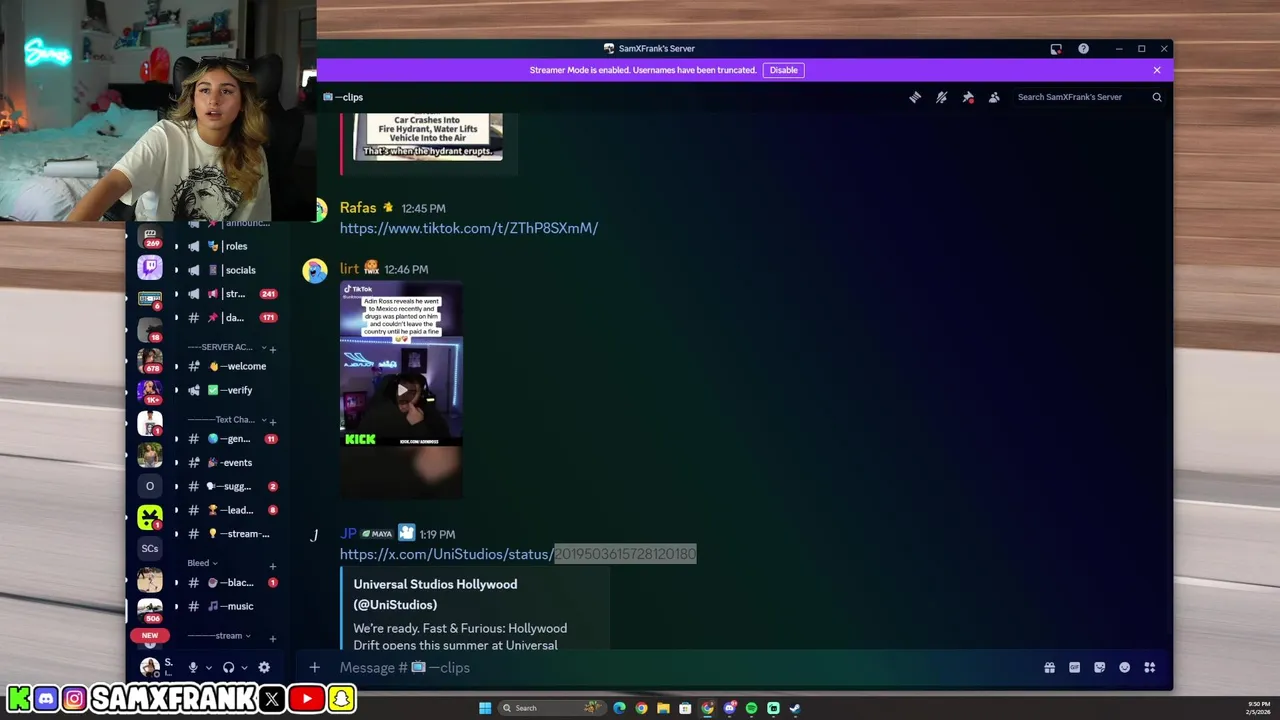Dismiss the Streamer Mode banner

[x=1157, y=70]
